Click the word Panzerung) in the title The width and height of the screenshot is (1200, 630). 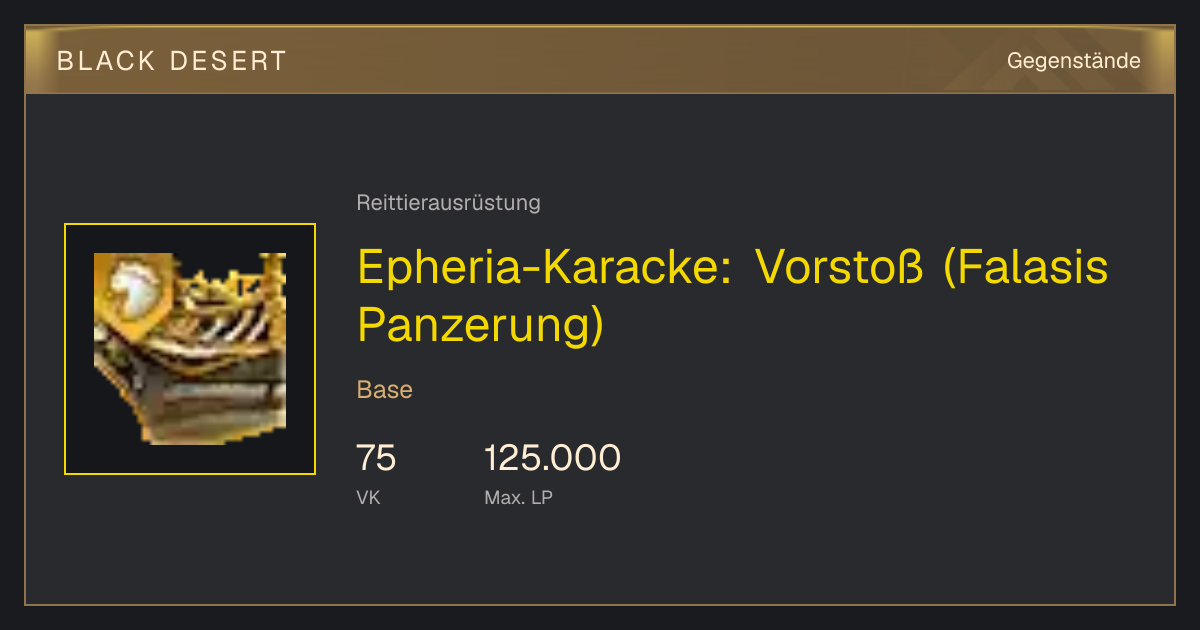point(481,324)
